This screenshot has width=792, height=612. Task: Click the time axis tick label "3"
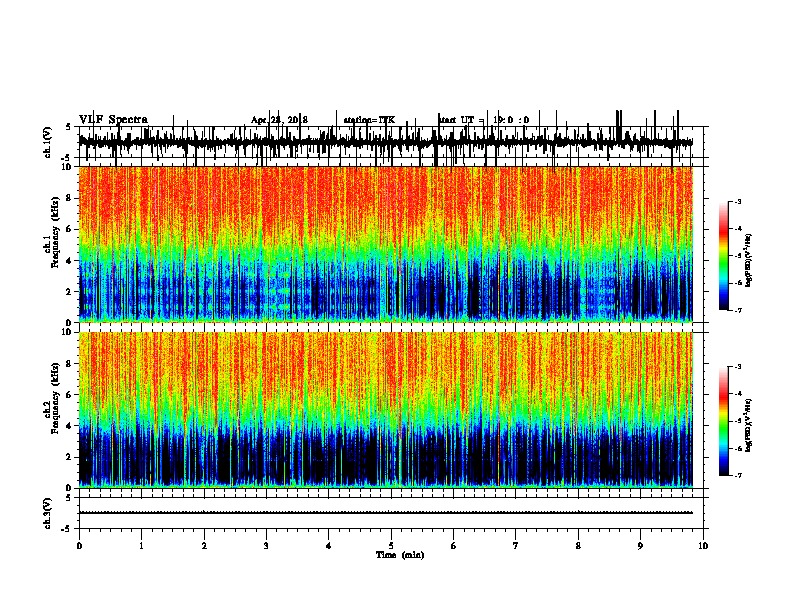pos(266,546)
